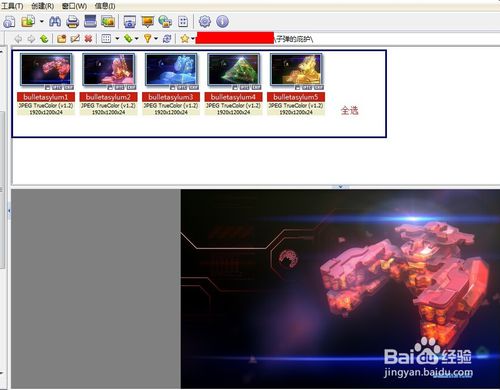The height and width of the screenshot is (390, 500).
Task: Open the 创建(R) menu
Action: (43, 6)
